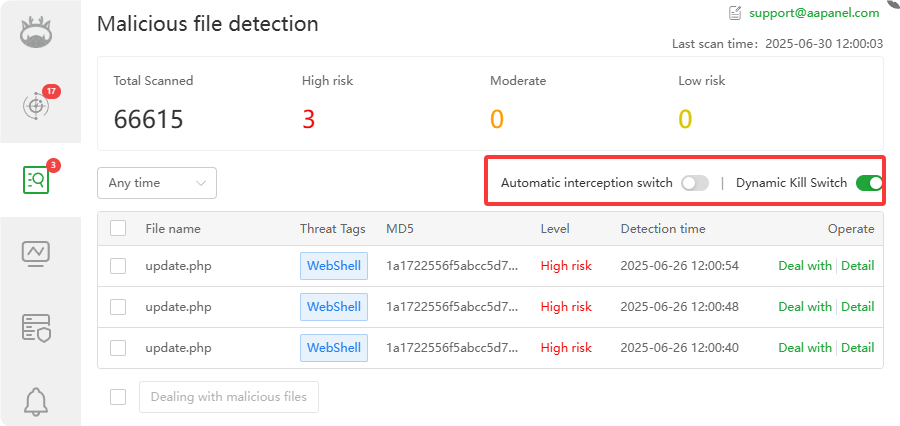The image size is (900, 426).
Task: Click Detail for the 12:00:40 detection
Action: click(x=857, y=347)
